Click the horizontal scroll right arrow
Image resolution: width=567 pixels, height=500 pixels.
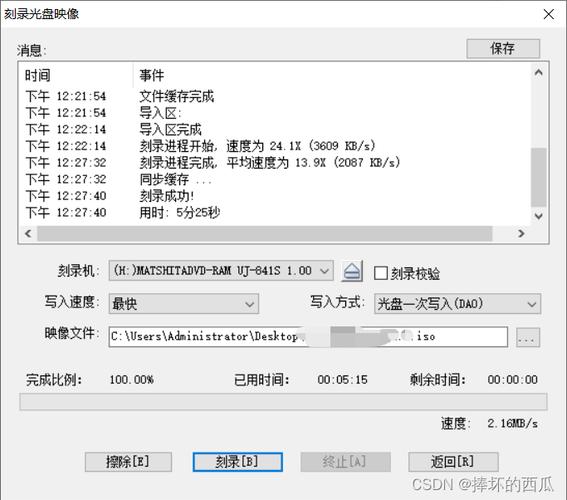pos(521,234)
